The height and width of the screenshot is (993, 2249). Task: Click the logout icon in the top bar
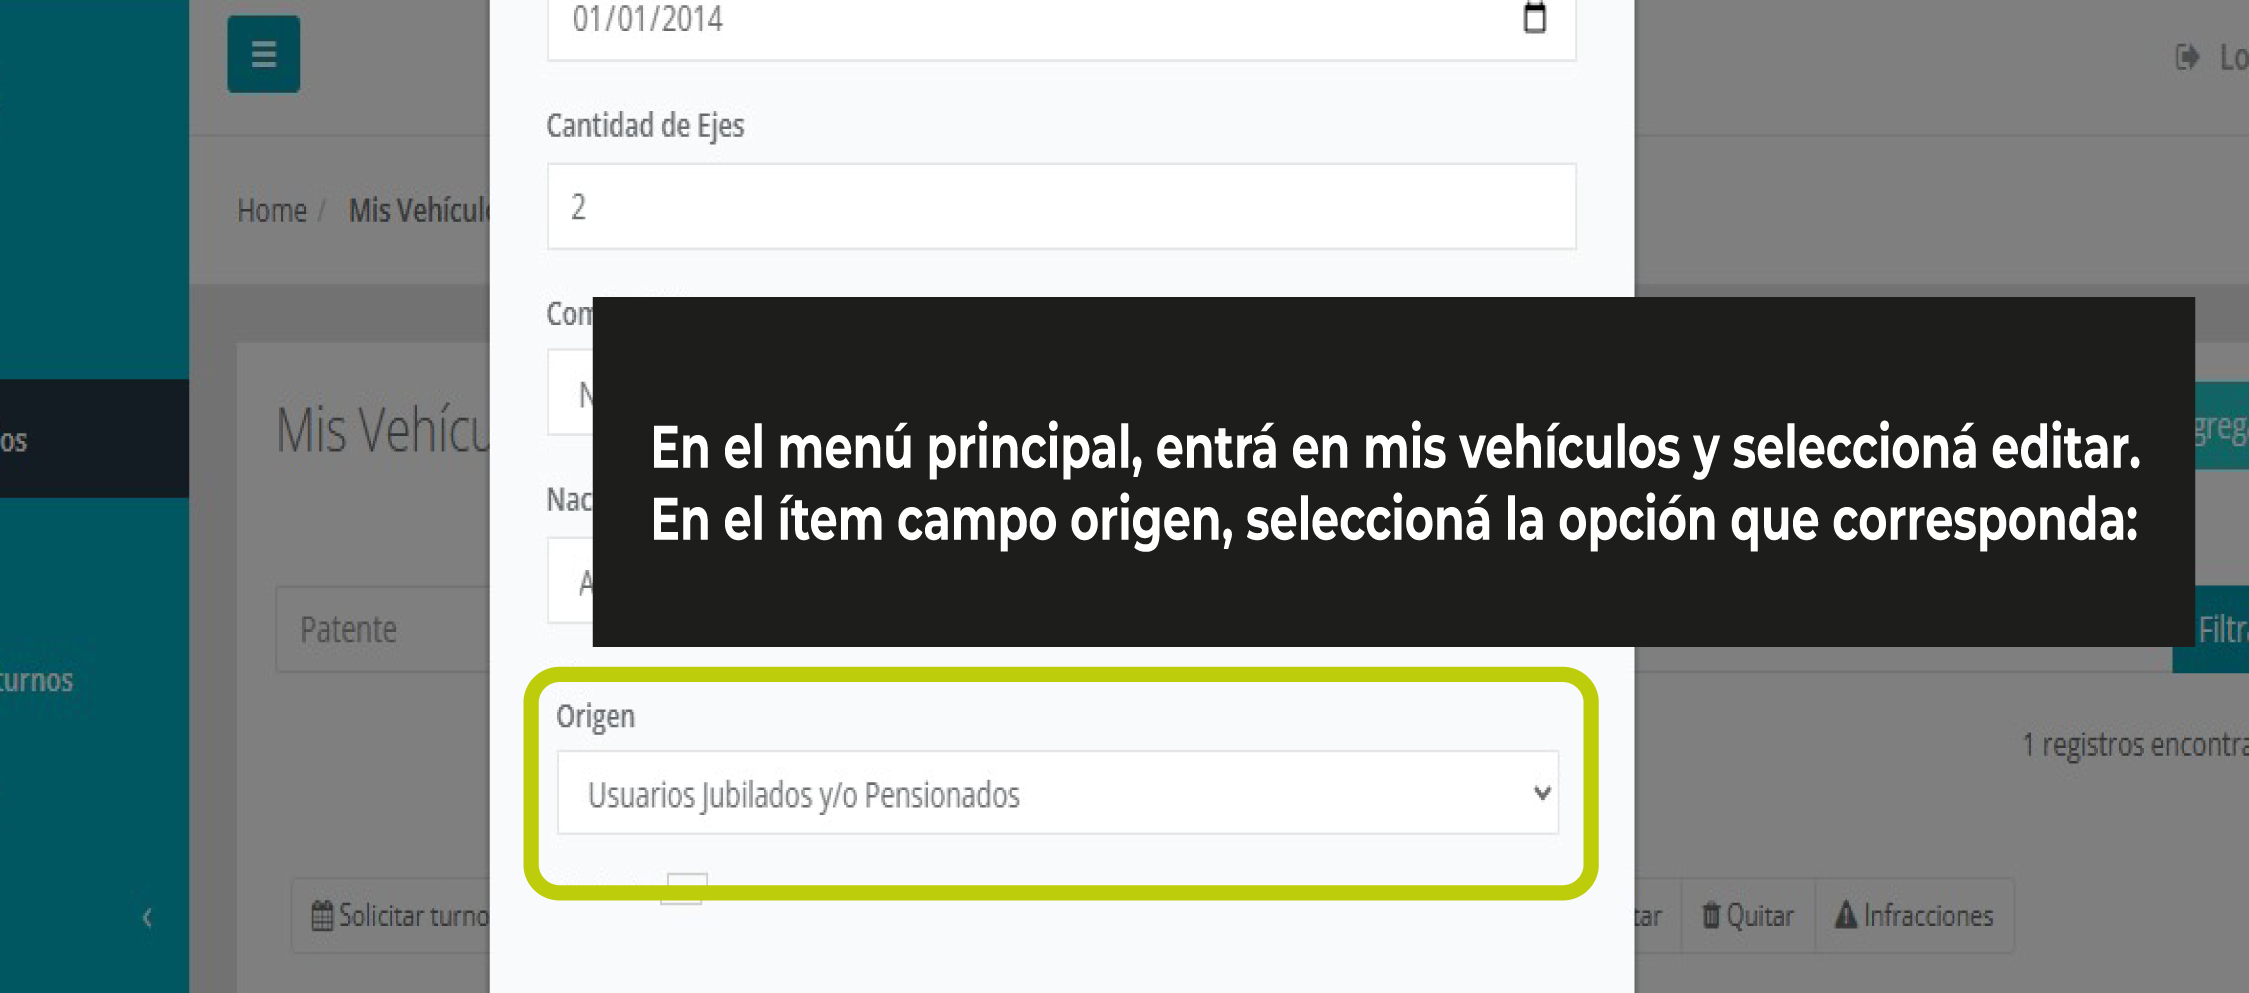pyautogui.click(x=2187, y=57)
